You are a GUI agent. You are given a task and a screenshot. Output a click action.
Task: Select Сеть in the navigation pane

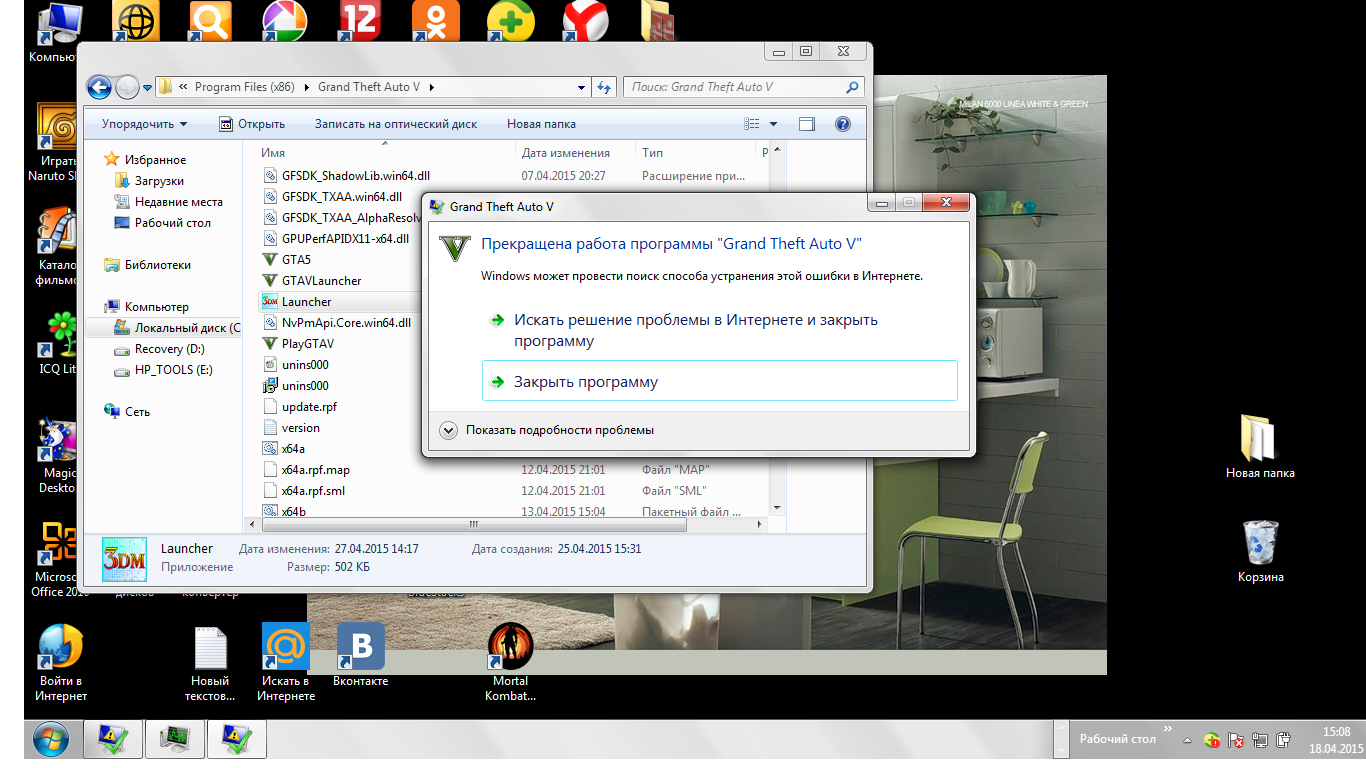127,412
